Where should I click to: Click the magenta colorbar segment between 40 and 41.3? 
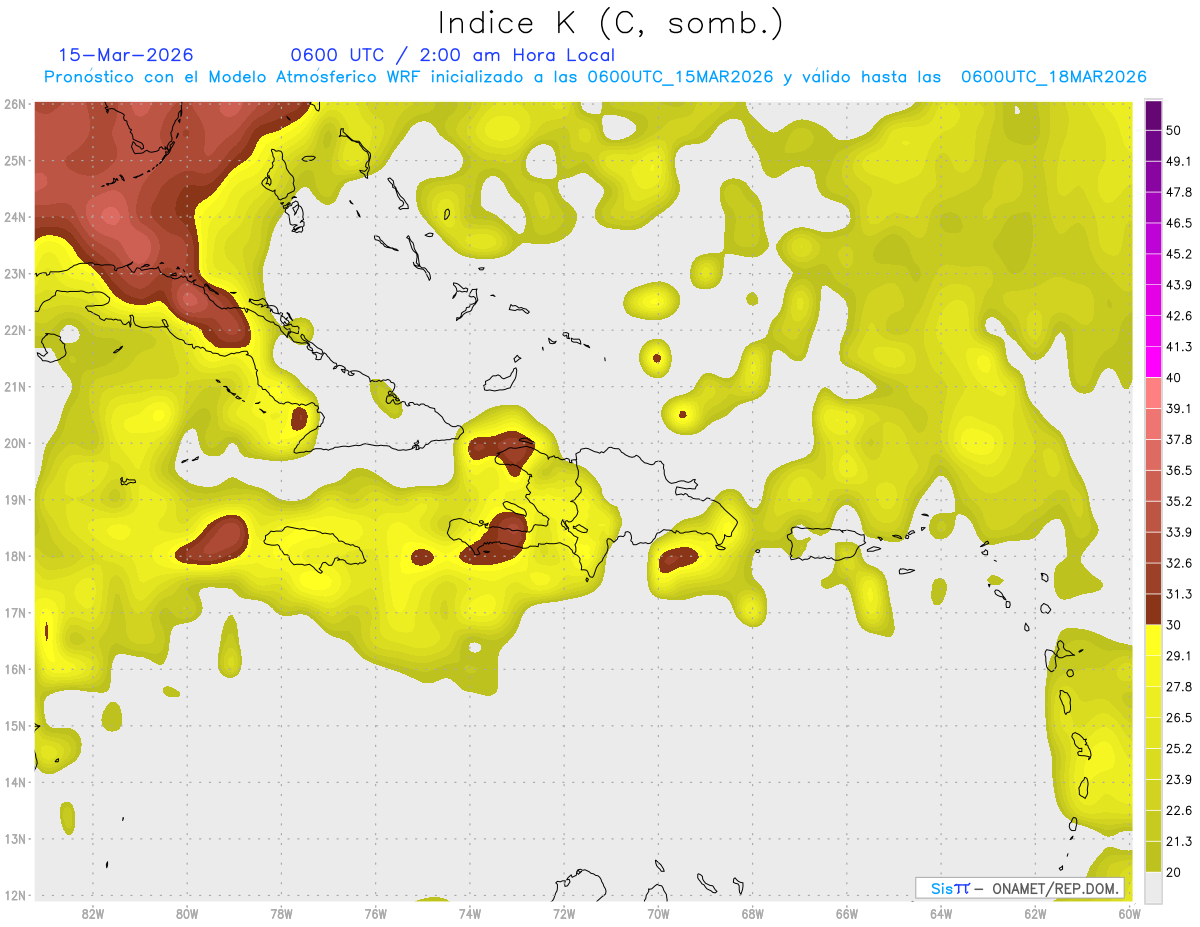[1153, 362]
